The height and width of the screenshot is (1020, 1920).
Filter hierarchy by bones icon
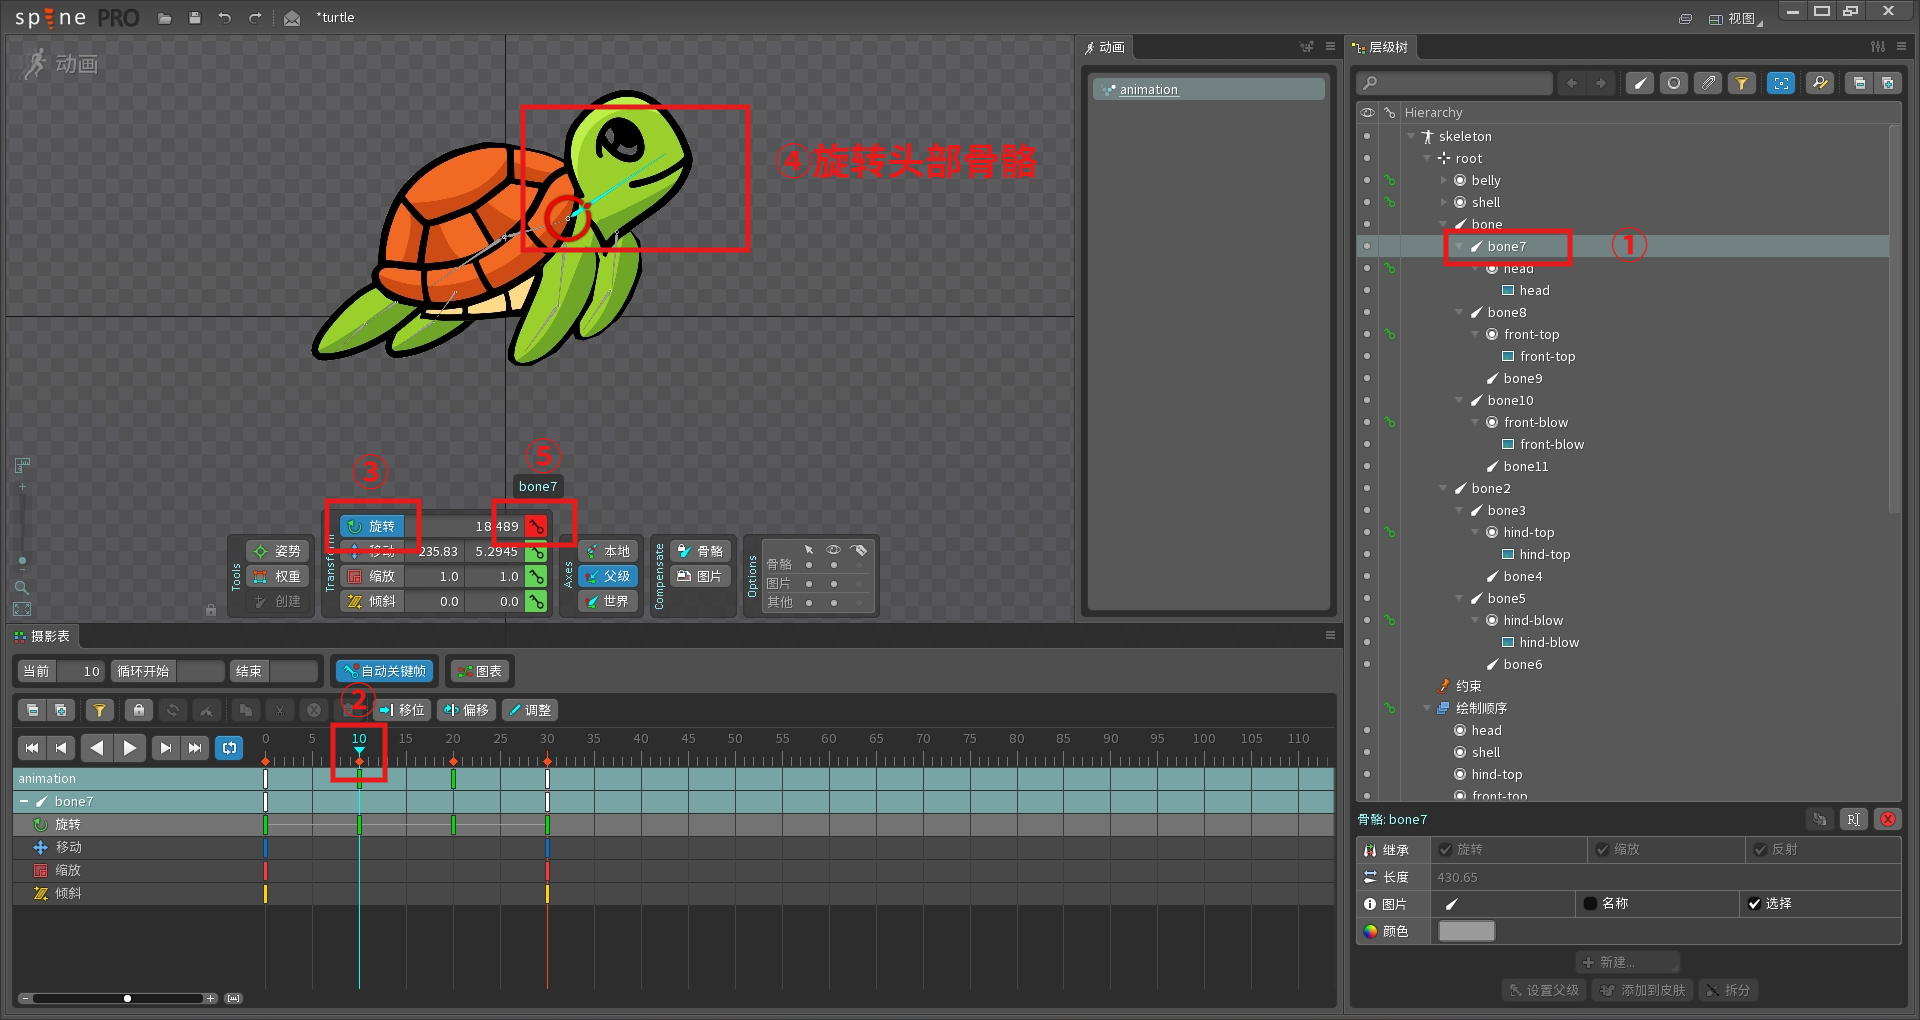pos(1640,83)
